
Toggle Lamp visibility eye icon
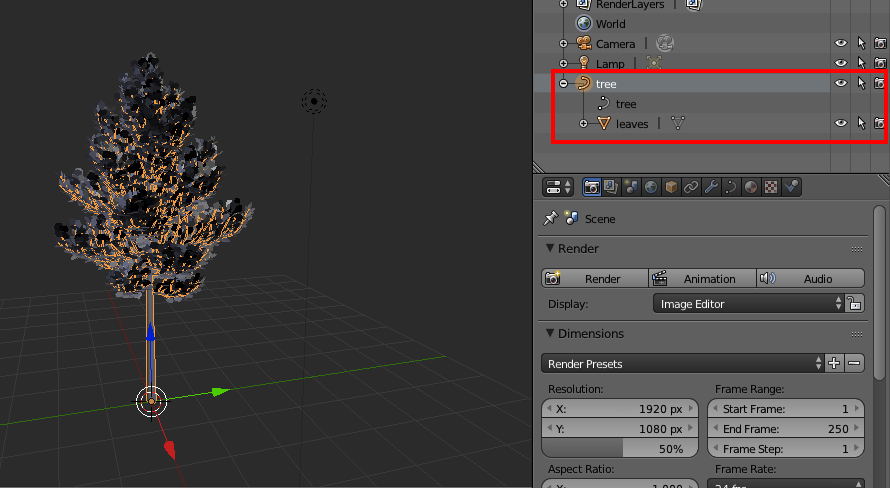(x=841, y=63)
